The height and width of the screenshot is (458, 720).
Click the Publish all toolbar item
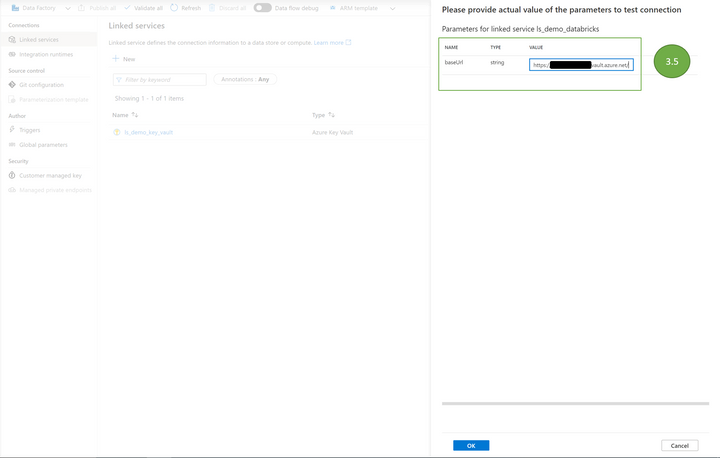[97, 8]
